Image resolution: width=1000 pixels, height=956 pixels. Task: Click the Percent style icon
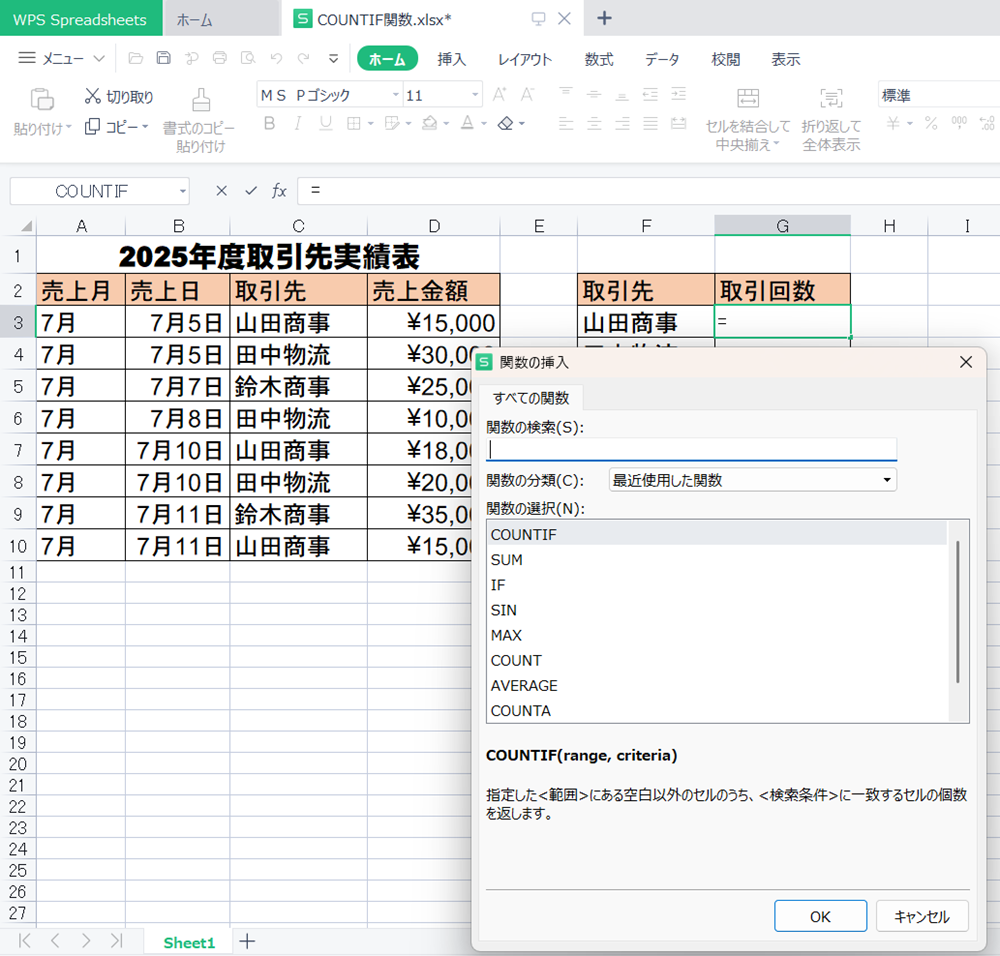point(931,123)
